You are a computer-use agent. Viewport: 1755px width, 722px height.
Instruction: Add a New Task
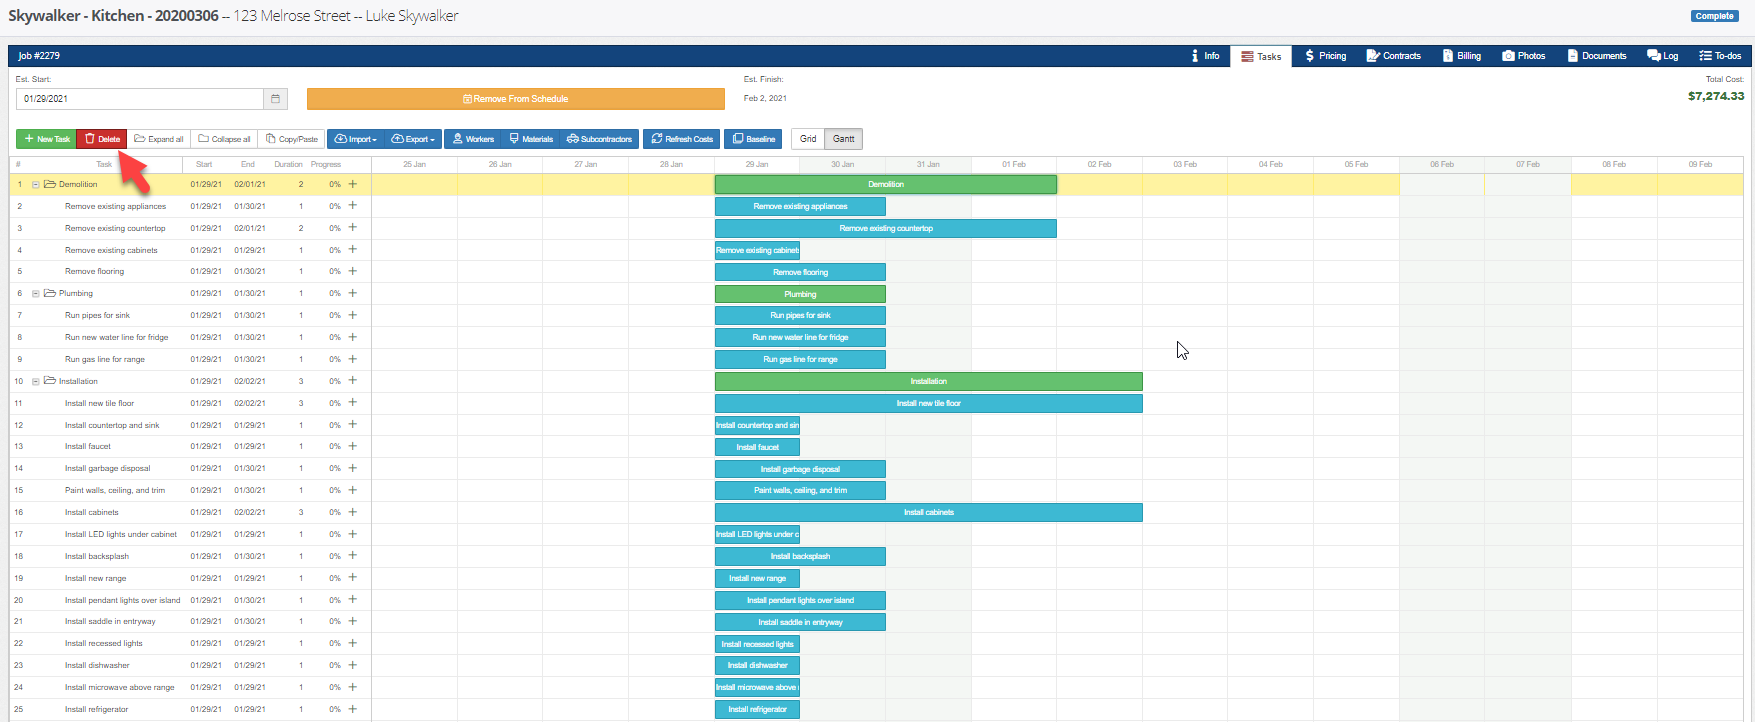coord(46,139)
